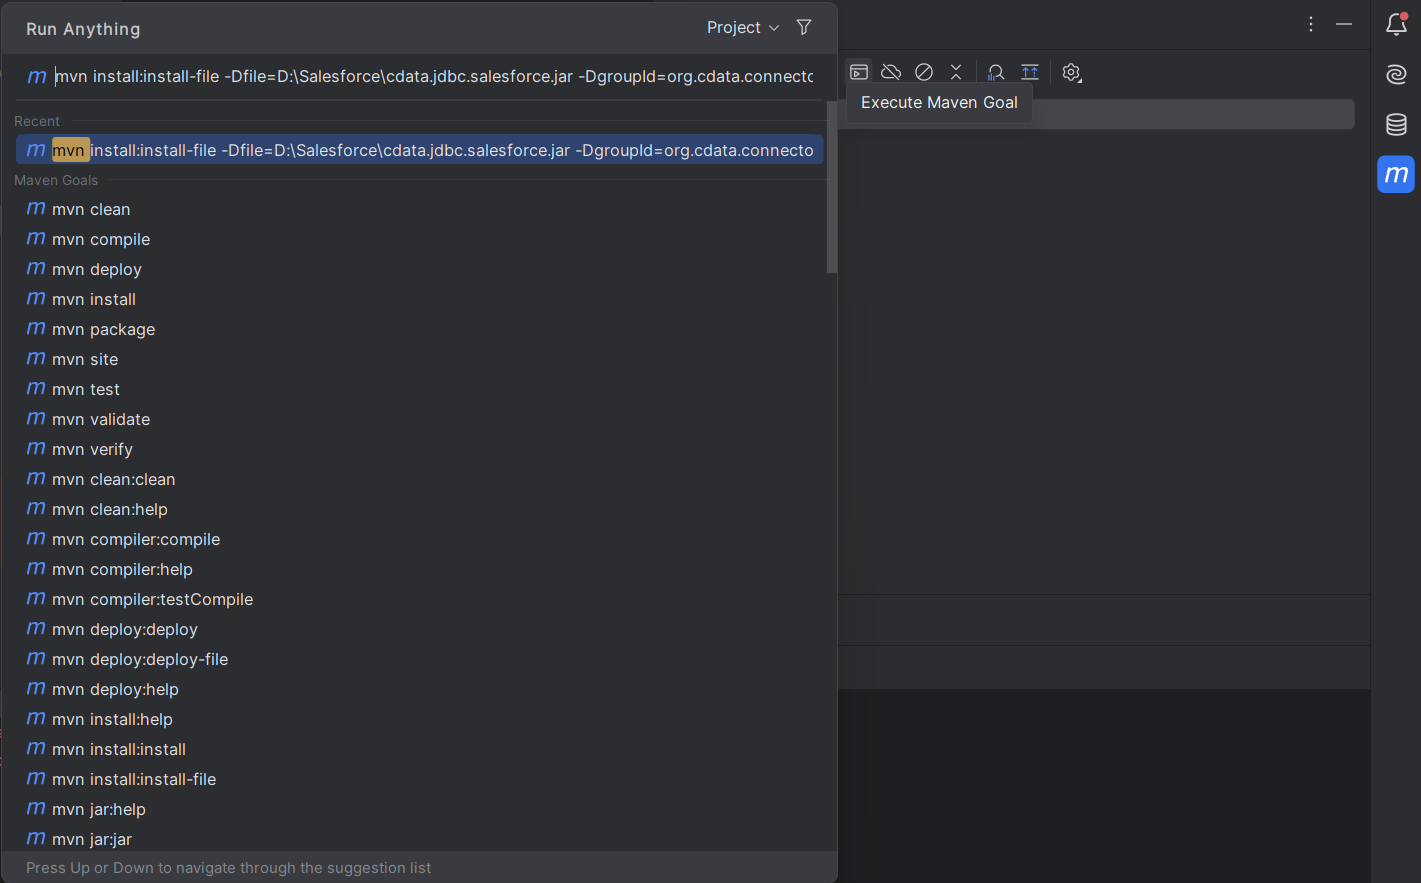
Task: Click the Run Anything command input field
Action: tap(433, 77)
